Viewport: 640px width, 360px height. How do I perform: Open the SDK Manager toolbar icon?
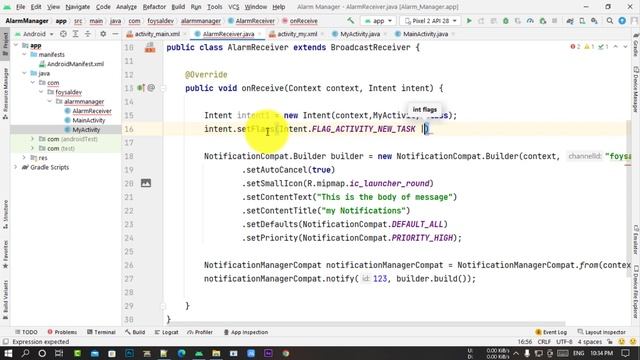coord(594,20)
